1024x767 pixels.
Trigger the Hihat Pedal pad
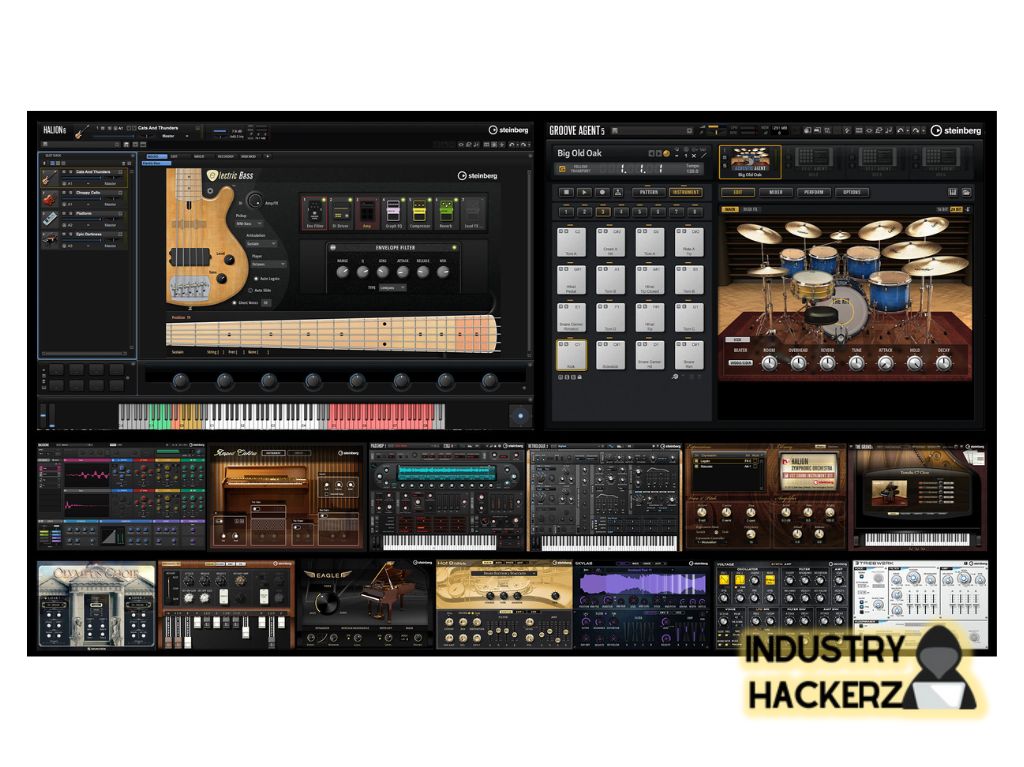click(x=571, y=280)
